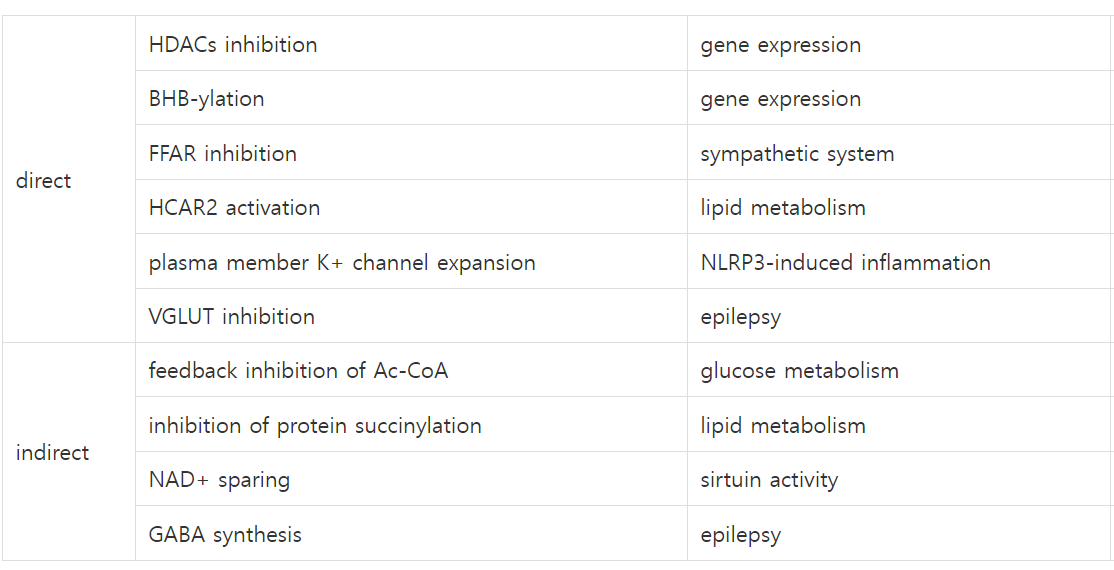Select the 'glucose metabolism' cell

(x=799, y=371)
